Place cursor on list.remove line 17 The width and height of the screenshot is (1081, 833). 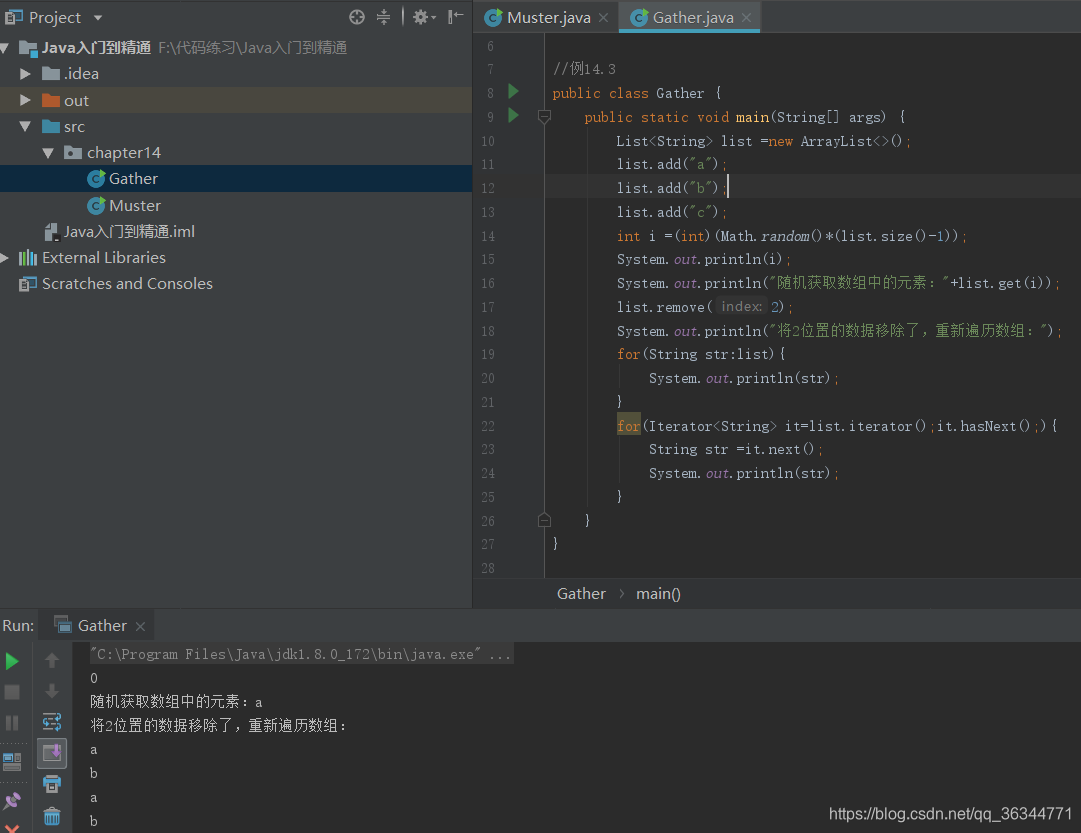pos(705,307)
